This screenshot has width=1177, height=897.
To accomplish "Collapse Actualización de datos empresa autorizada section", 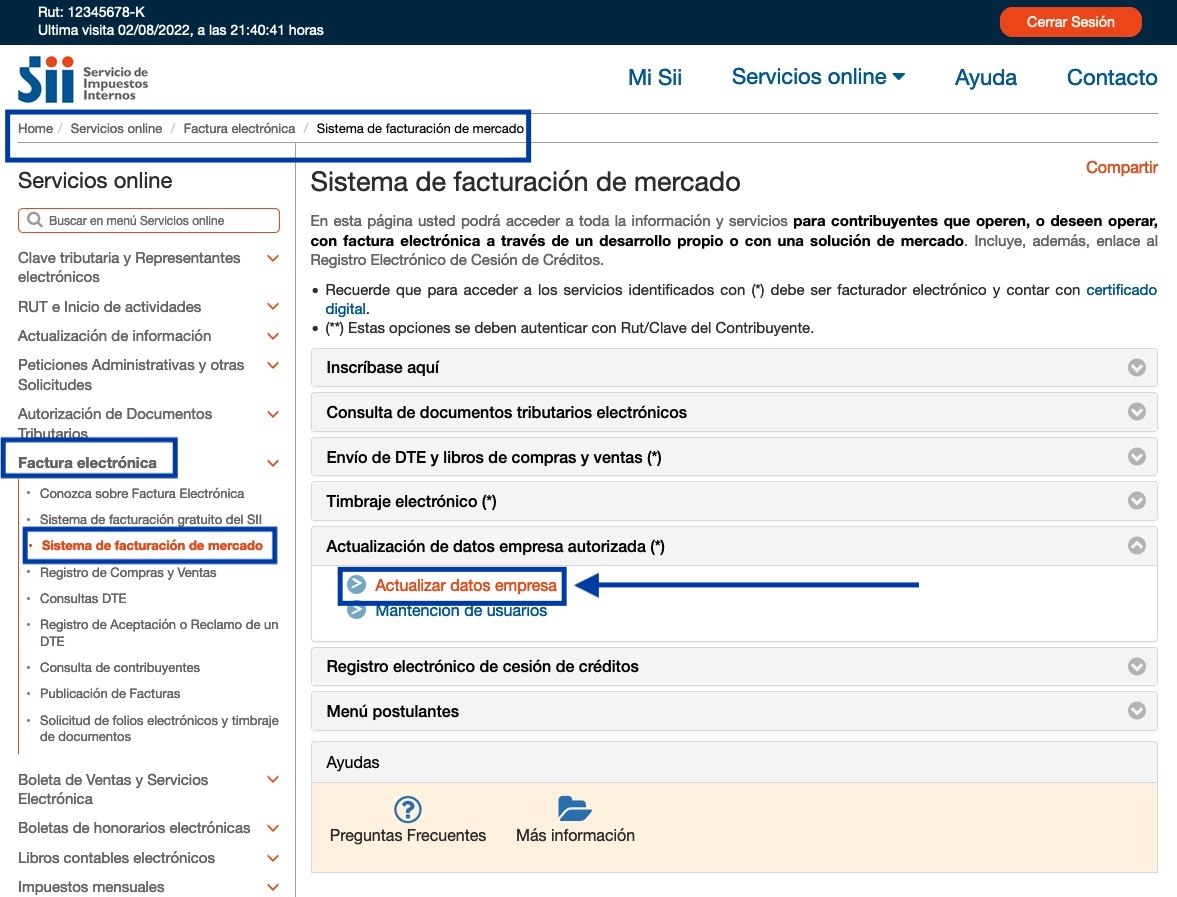I will [1136, 546].
